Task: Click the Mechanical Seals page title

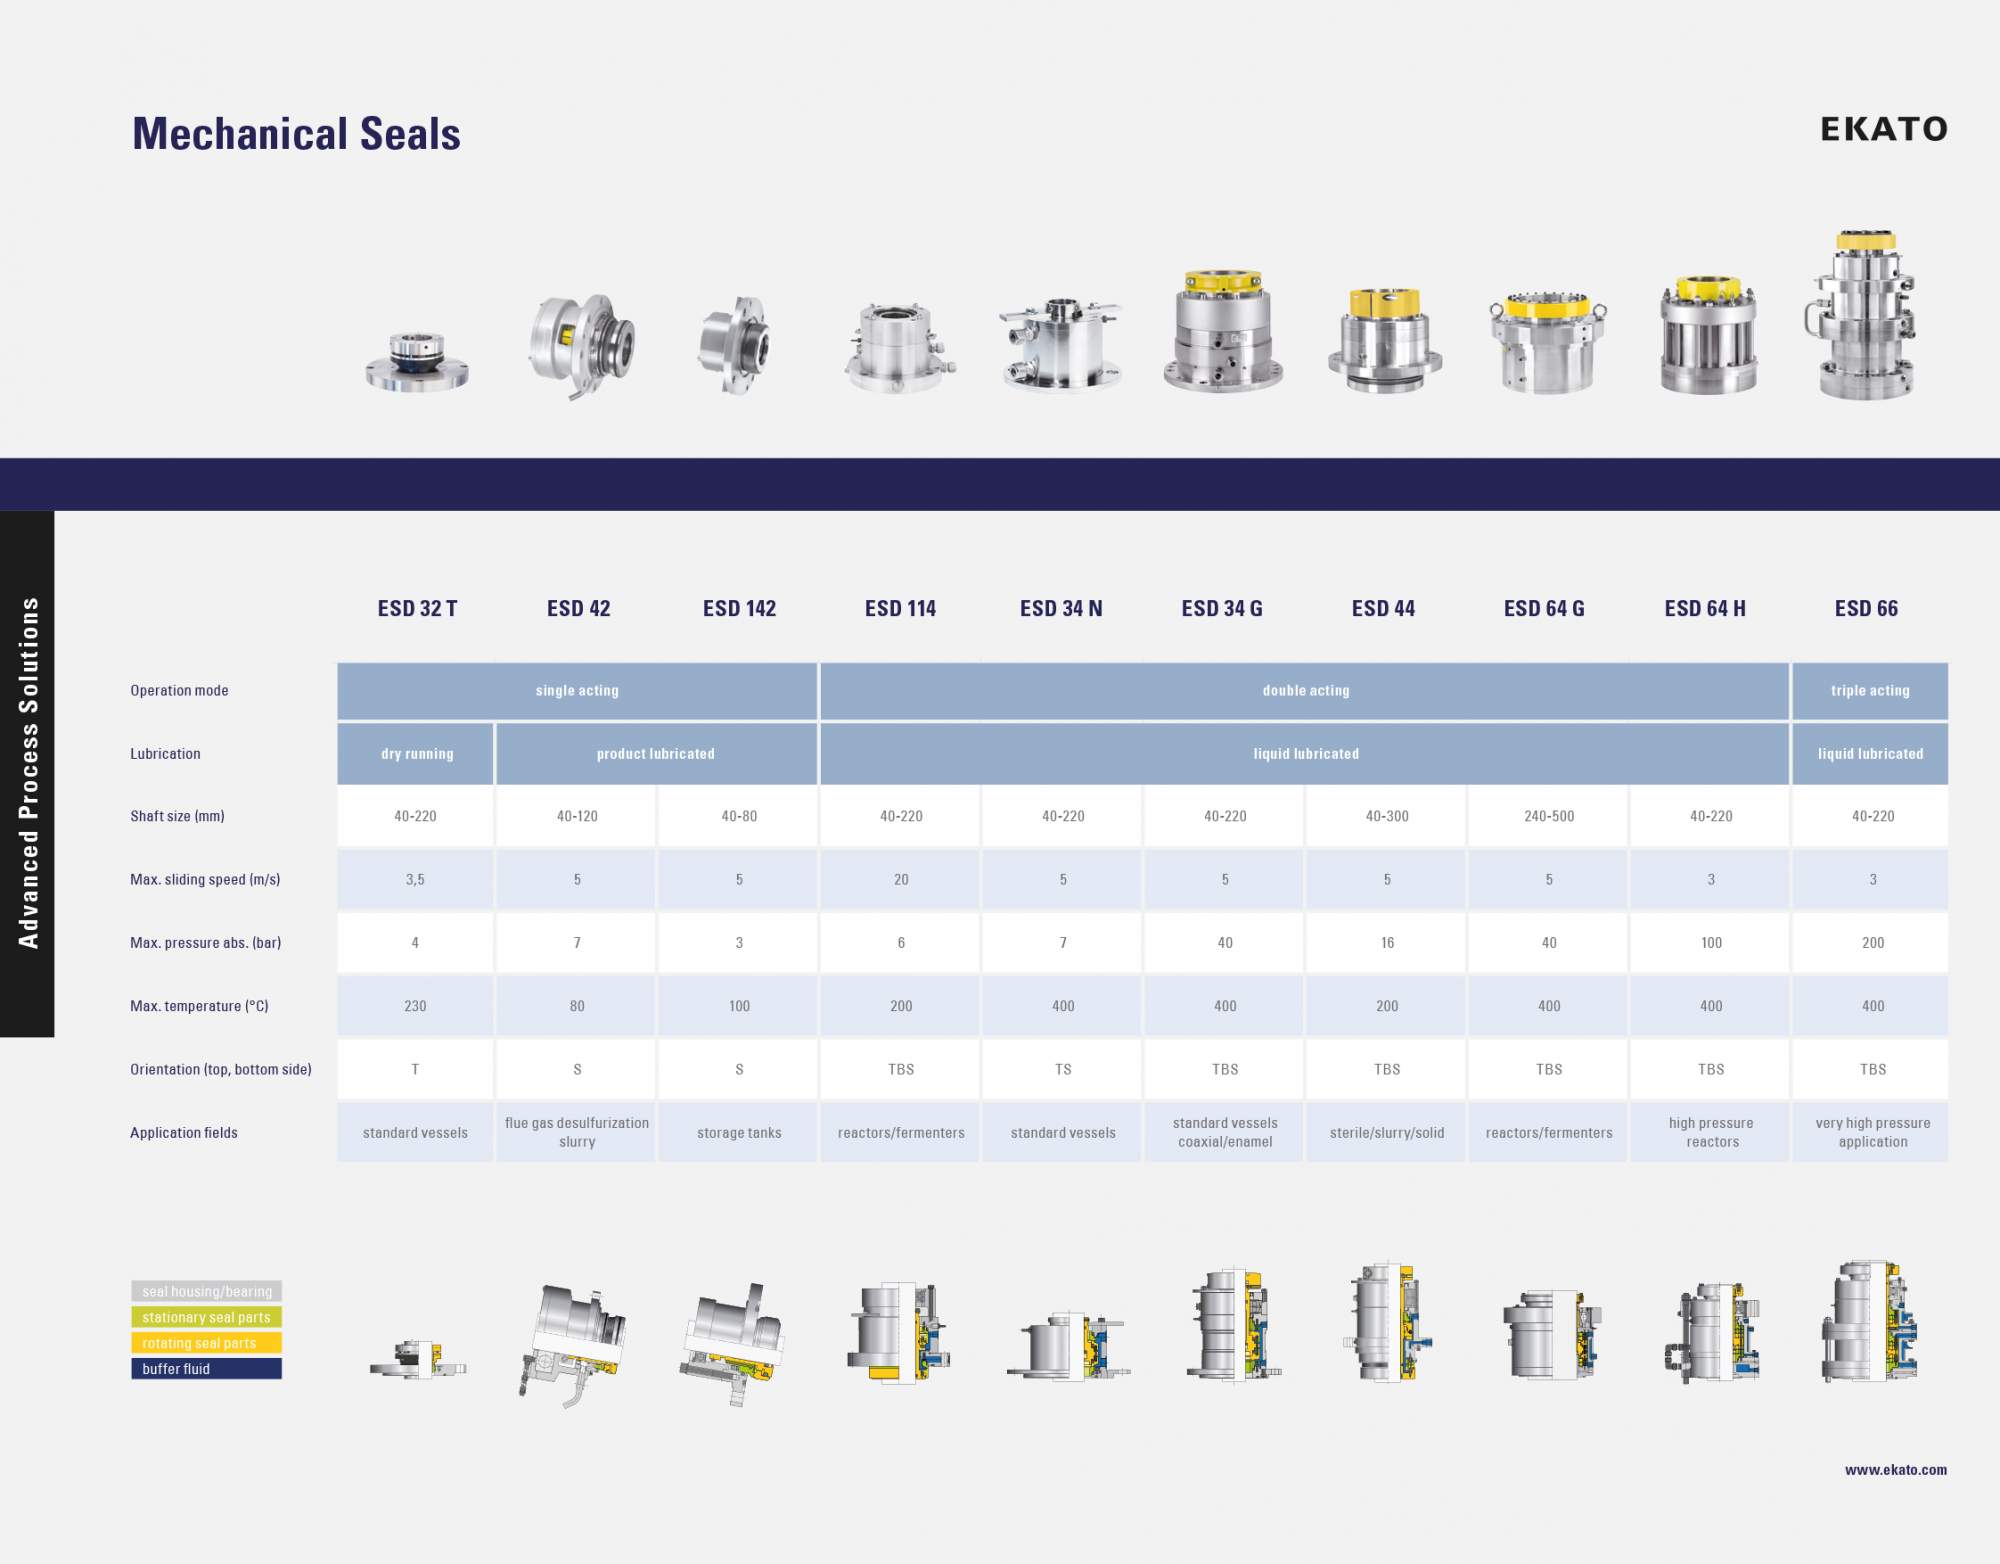Action: pyautogui.click(x=296, y=134)
